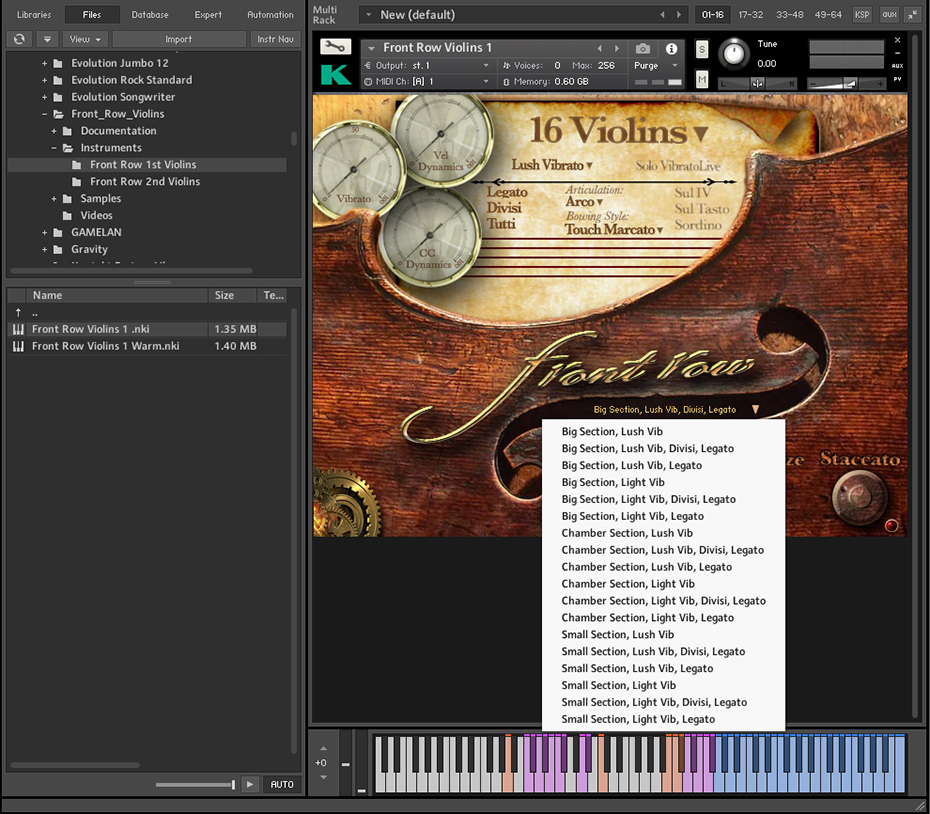
Task: Toggle the AUTO preview button
Action: (282, 784)
